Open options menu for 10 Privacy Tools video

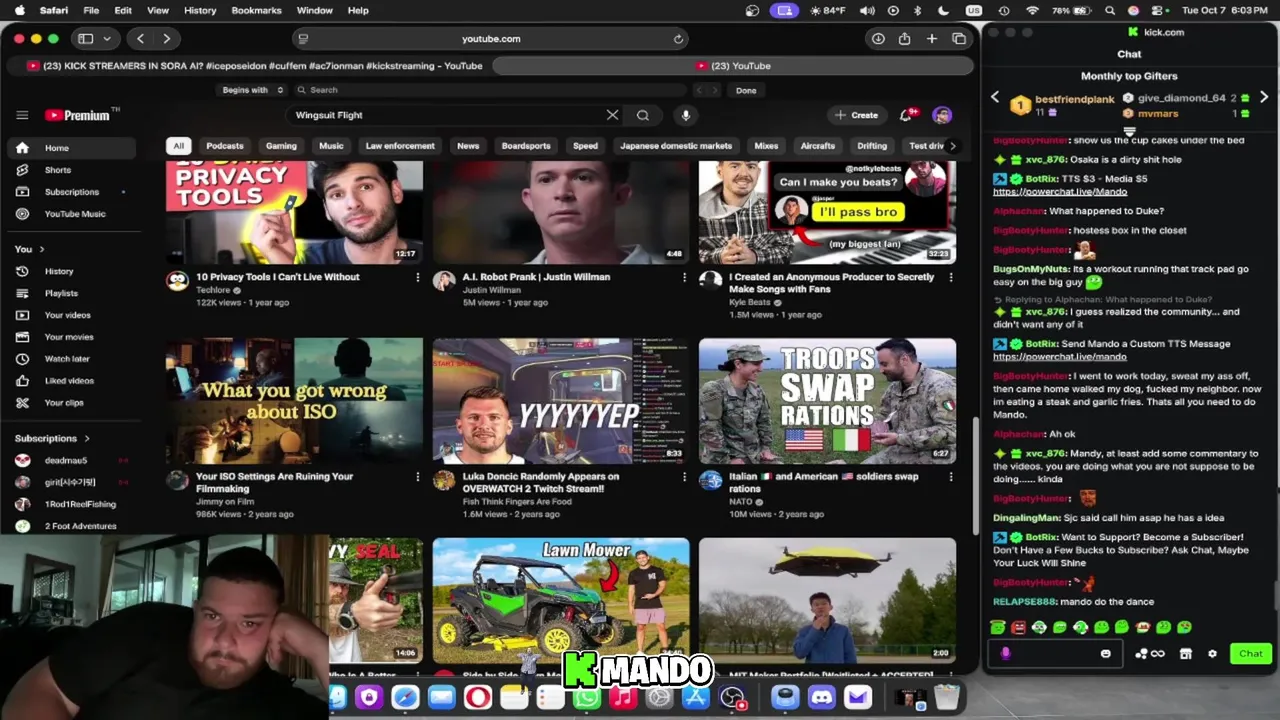point(418,277)
